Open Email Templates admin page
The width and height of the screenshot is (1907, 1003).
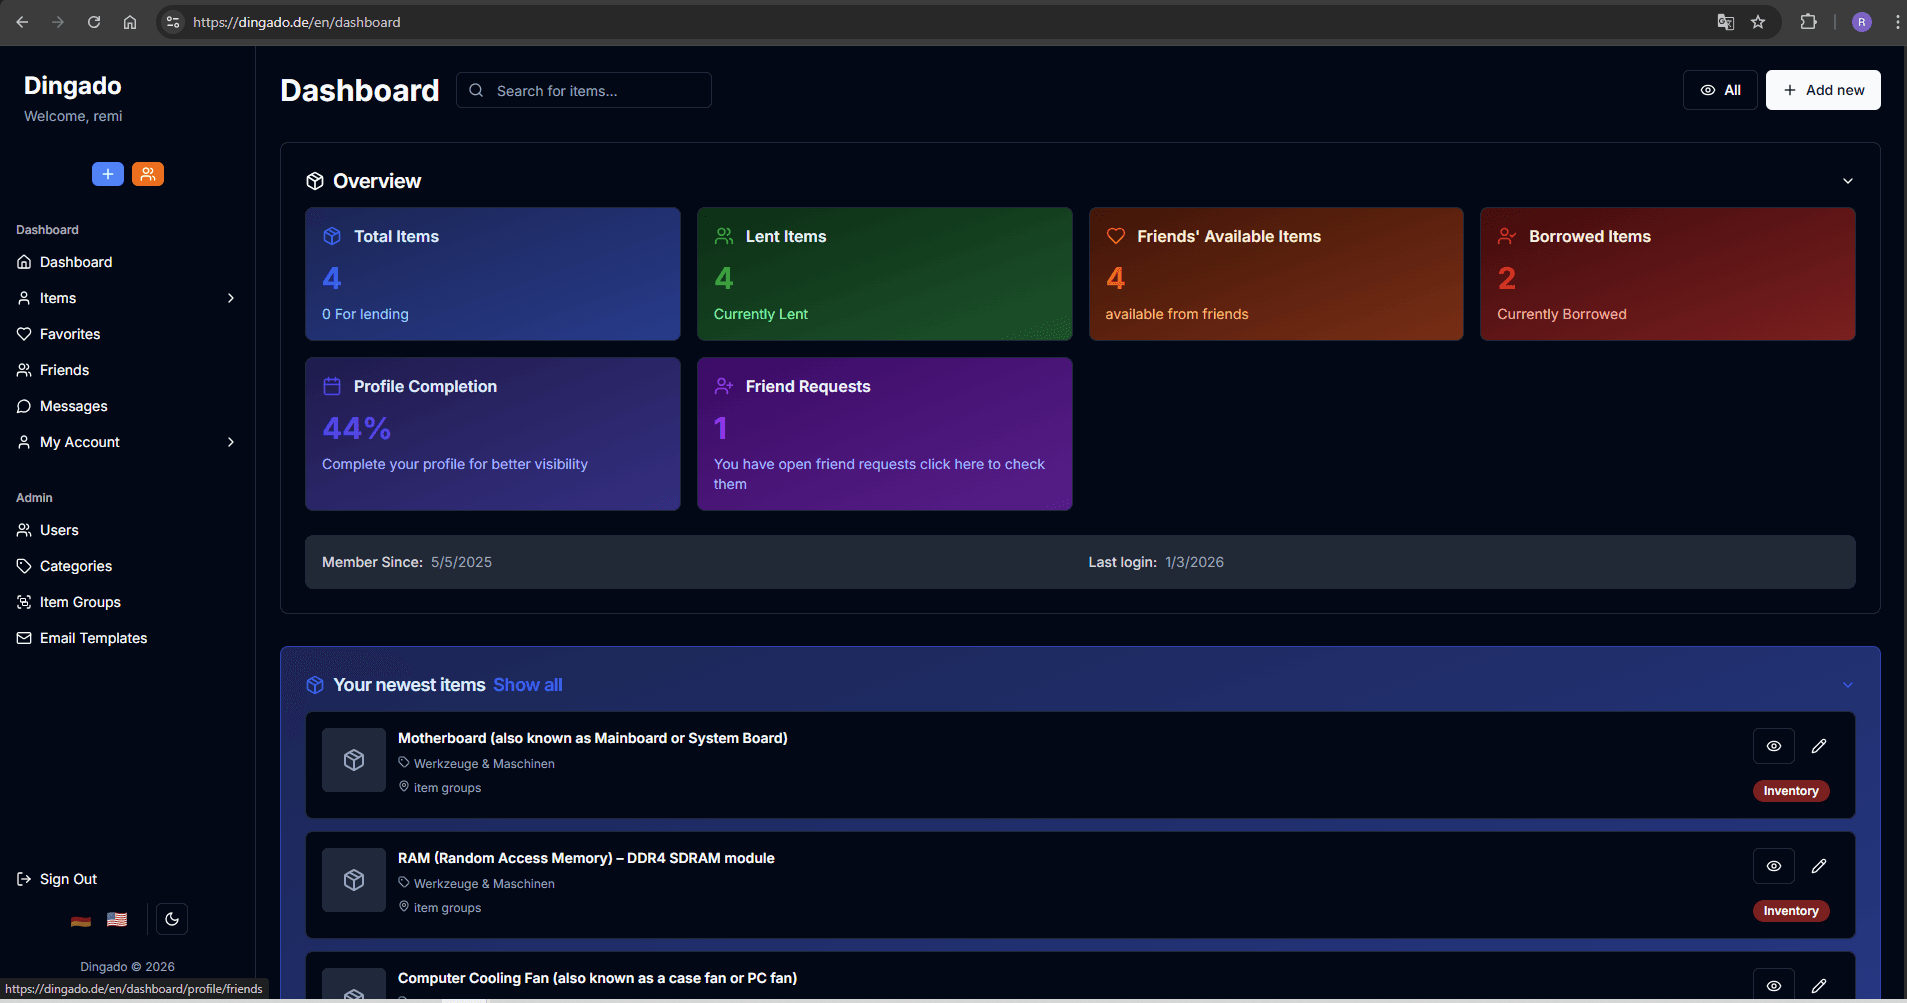coord(93,638)
